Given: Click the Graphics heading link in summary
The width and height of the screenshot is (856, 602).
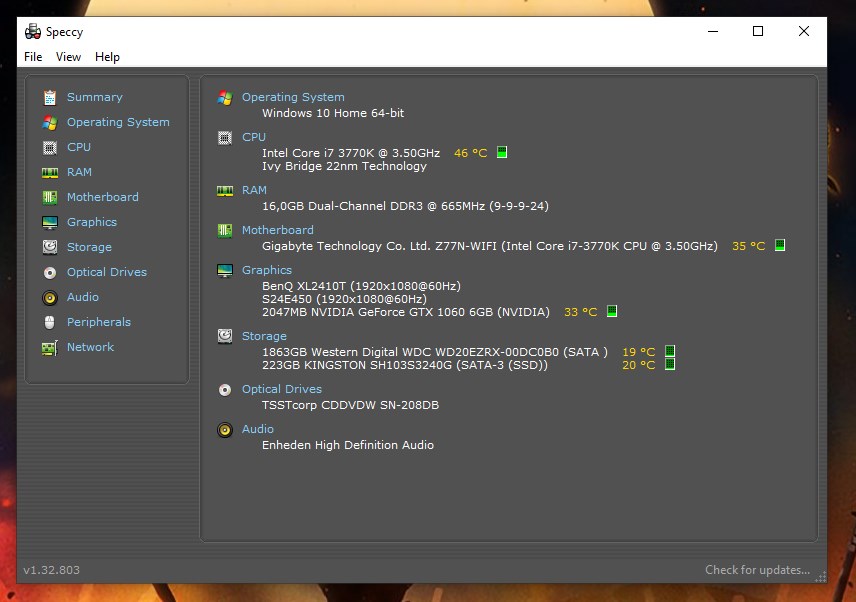Looking at the screenshot, I should coord(267,270).
